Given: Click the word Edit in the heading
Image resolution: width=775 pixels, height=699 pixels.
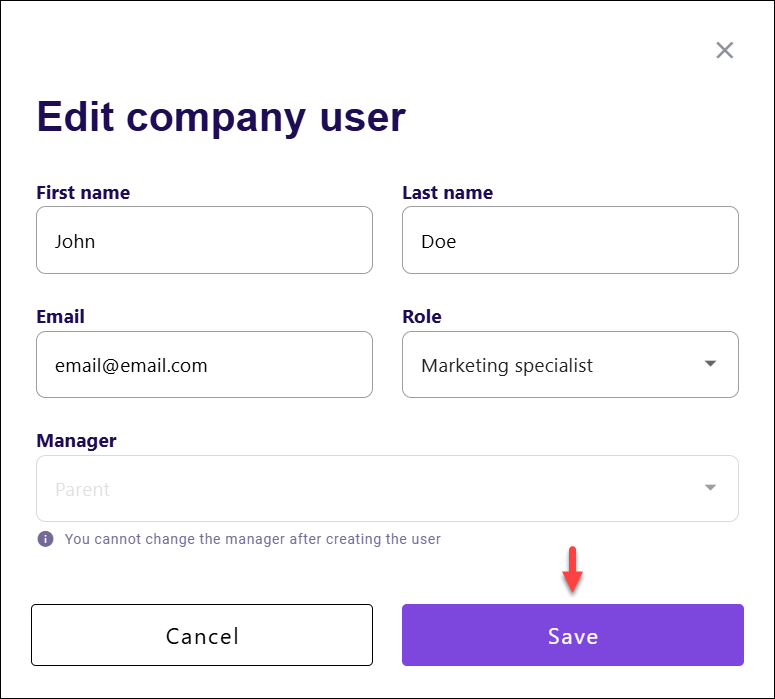Looking at the screenshot, I should [x=76, y=117].
